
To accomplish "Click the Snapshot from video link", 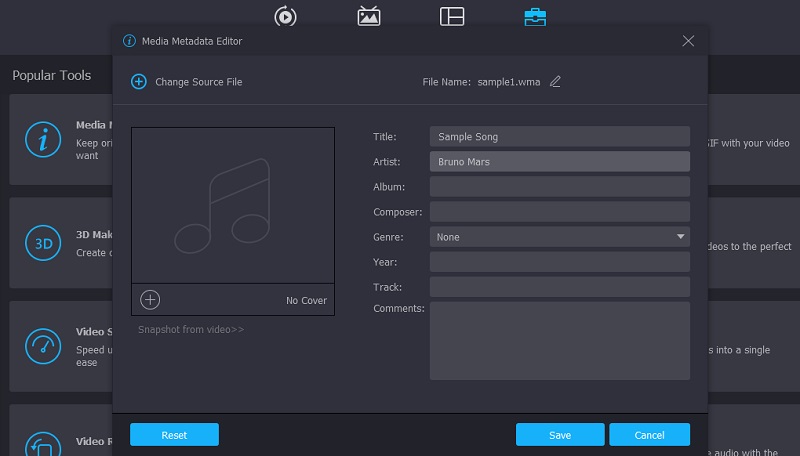I will [191, 329].
